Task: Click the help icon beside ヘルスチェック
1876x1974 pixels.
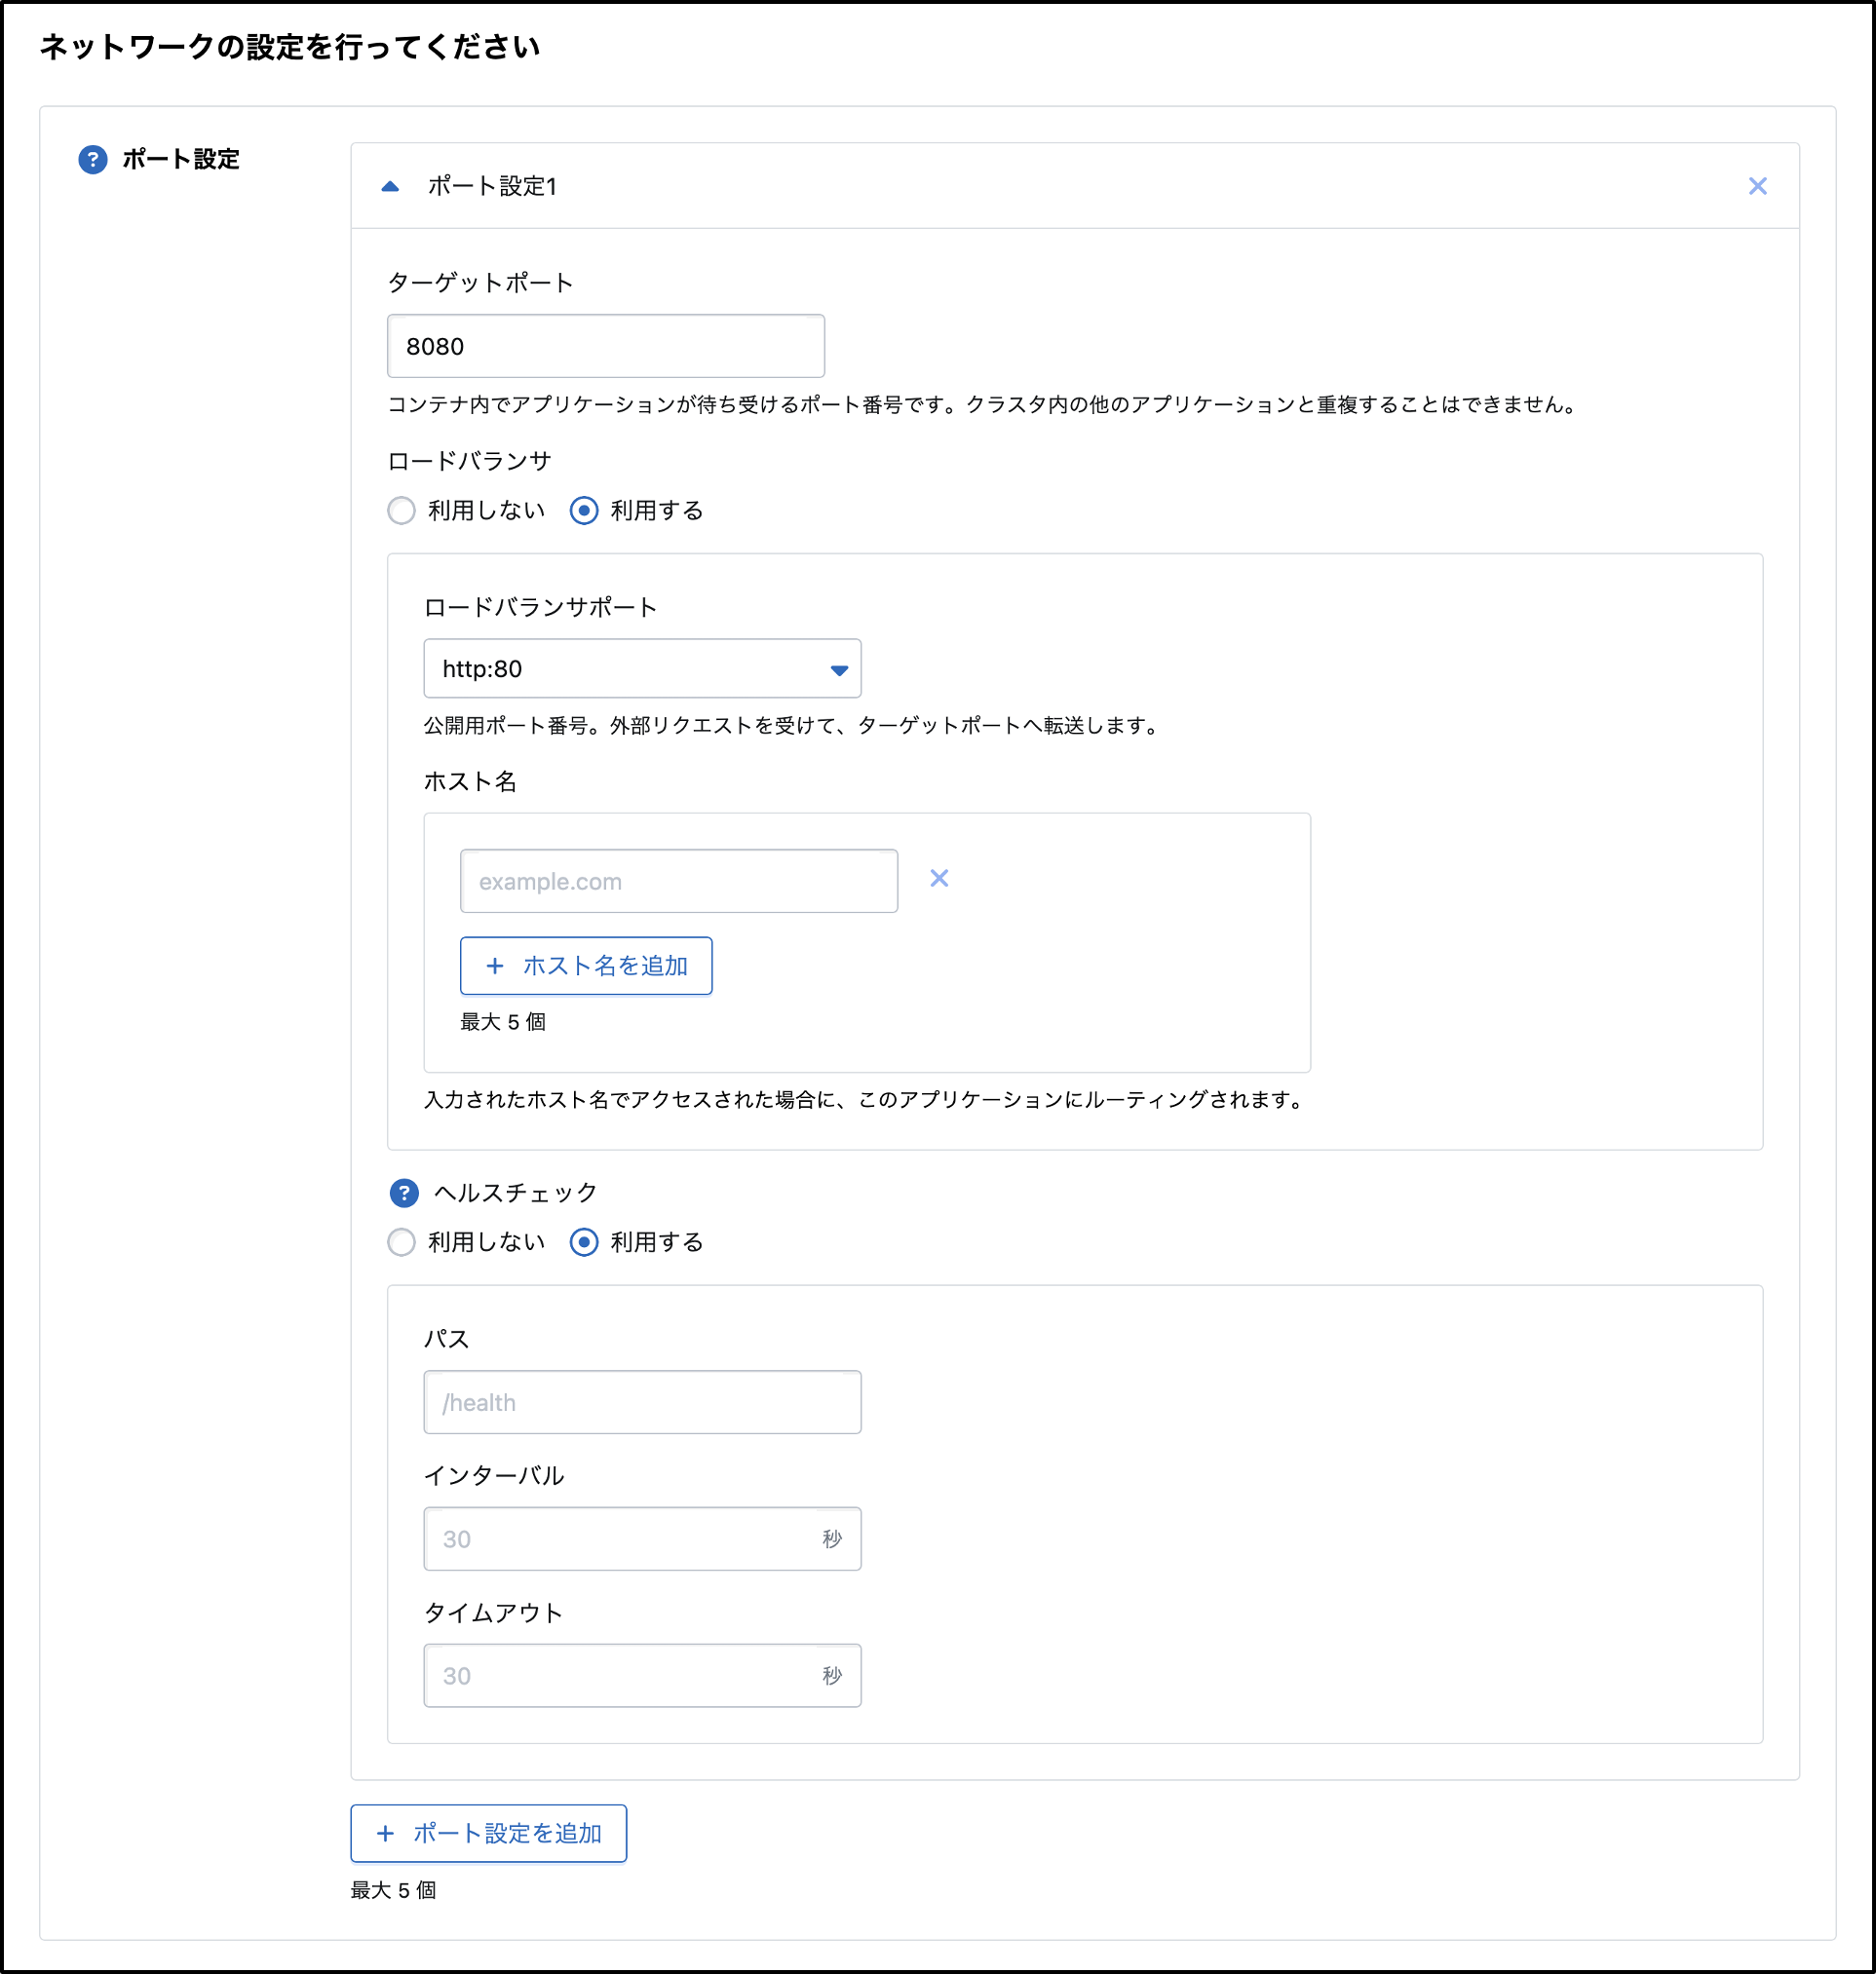Action: click(404, 1192)
